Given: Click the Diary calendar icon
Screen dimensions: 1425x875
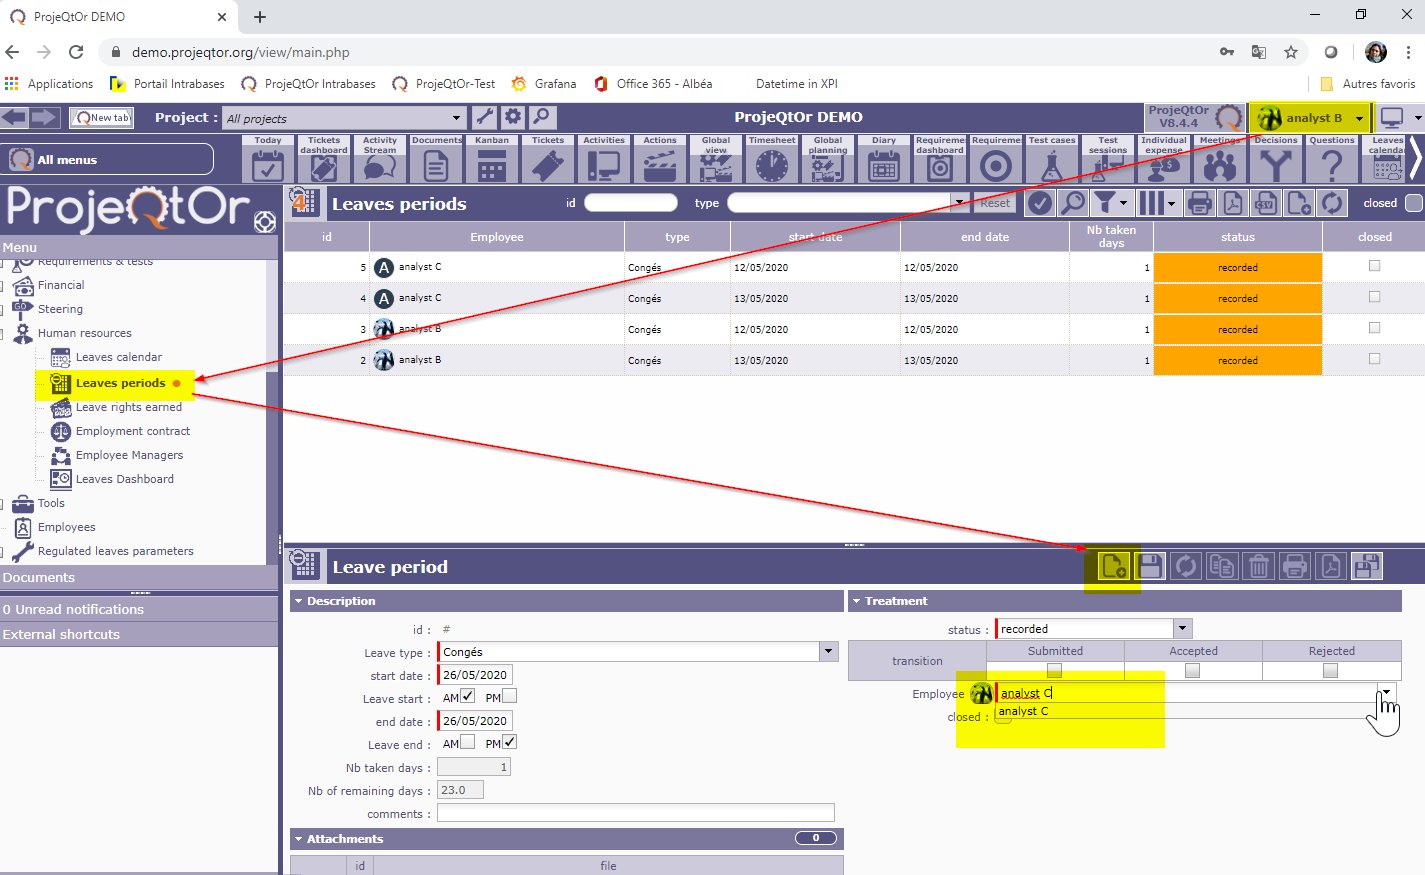Looking at the screenshot, I should coord(884,165).
